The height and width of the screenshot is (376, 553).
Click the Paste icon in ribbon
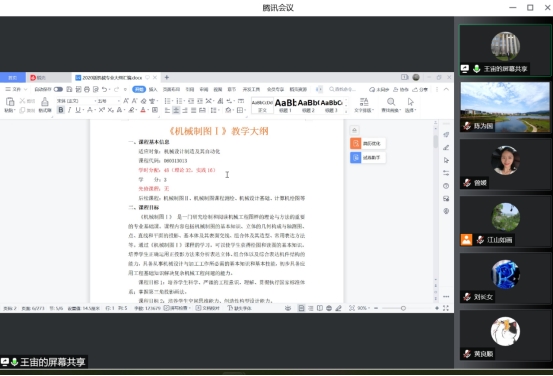10,102
